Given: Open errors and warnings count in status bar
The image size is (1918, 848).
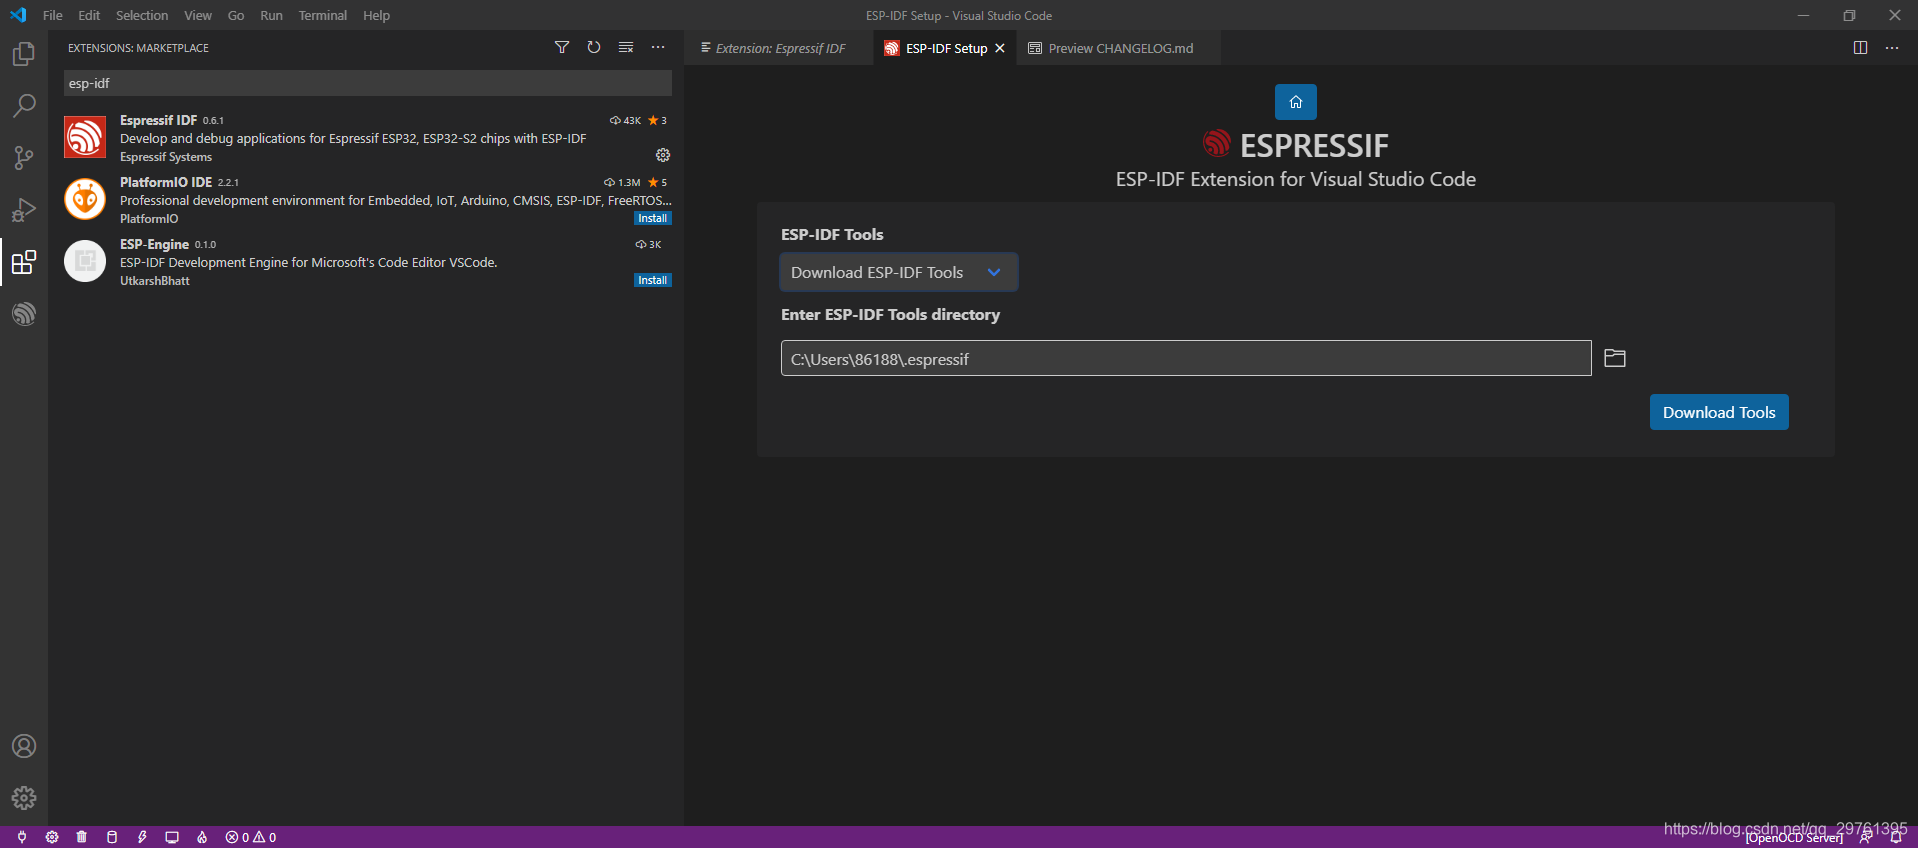Looking at the screenshot, I should tap(251, 837).
